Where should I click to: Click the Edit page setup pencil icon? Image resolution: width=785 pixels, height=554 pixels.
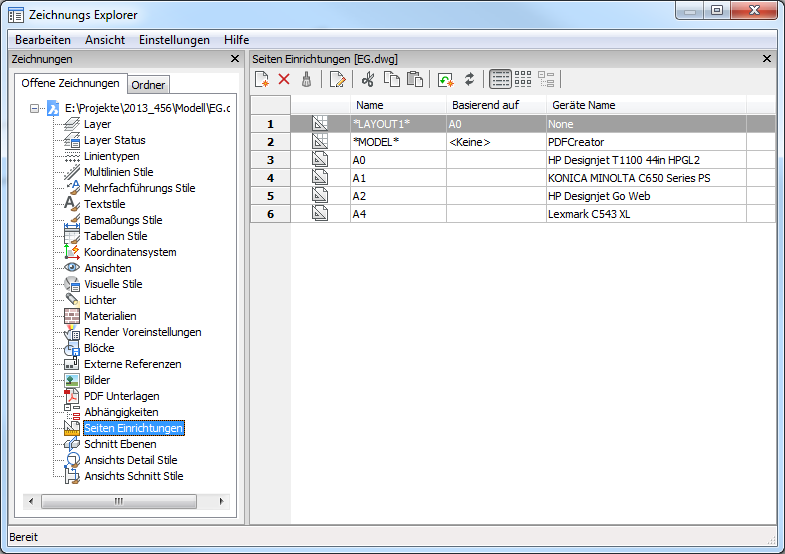point(338,79)
